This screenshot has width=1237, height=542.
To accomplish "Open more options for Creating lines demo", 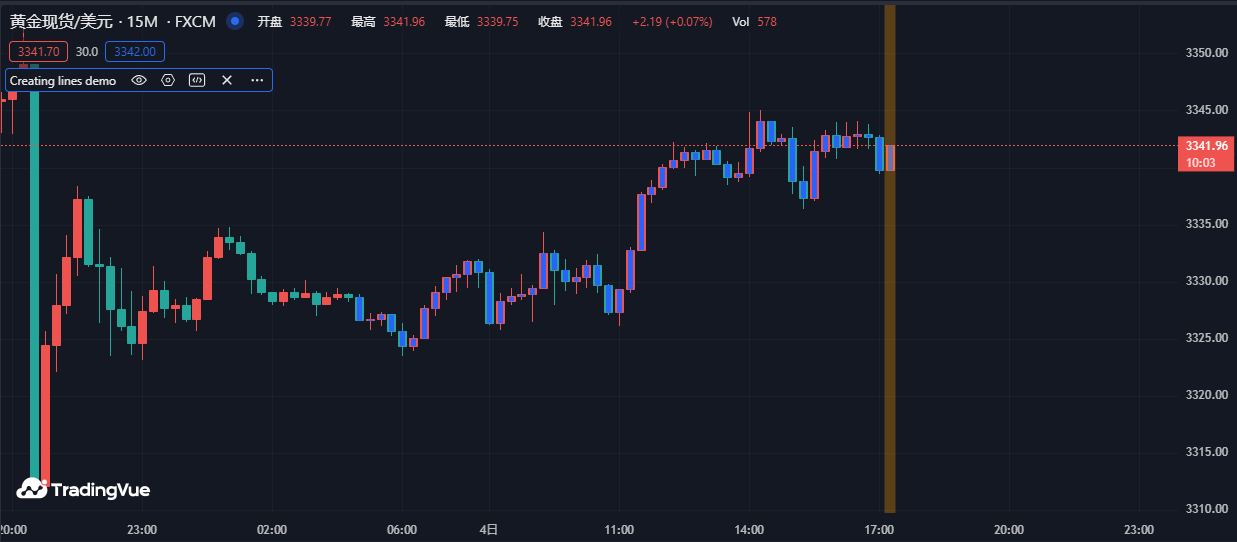I will [x=257, y=80].
